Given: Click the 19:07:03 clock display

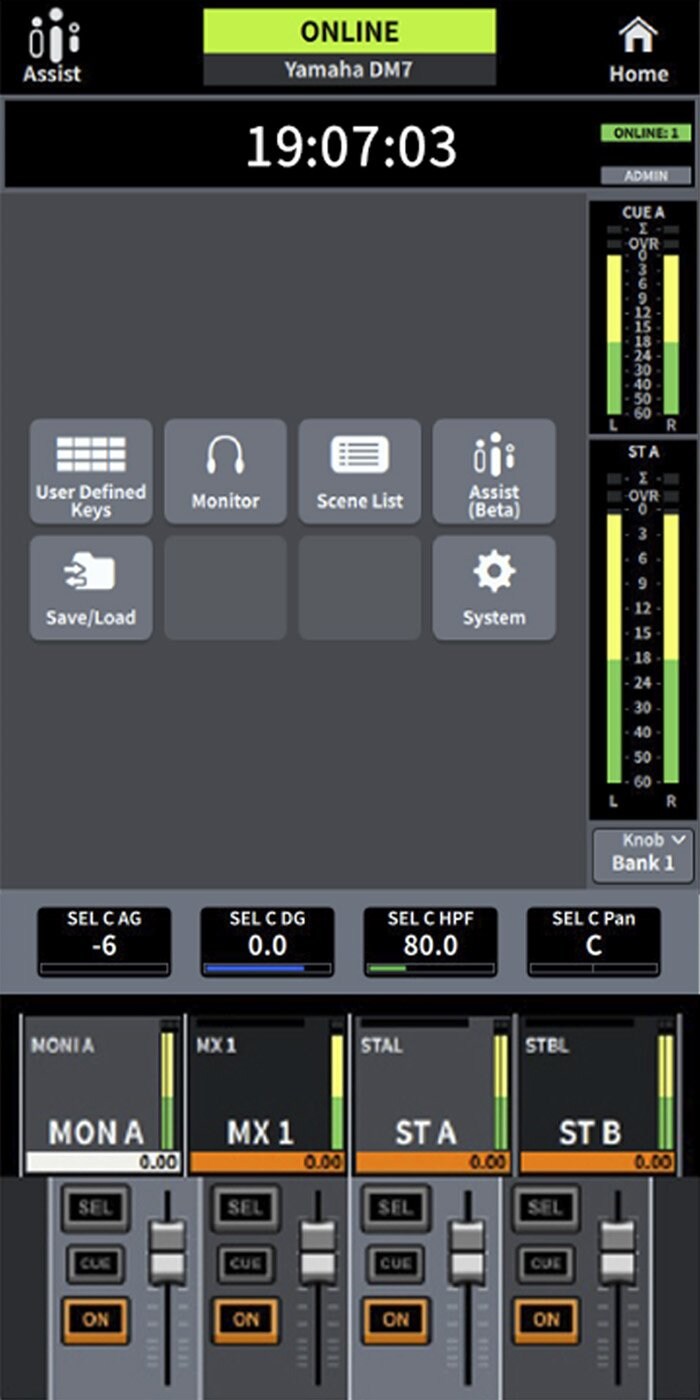Looking at the screenshot, I should coord(351,147).
